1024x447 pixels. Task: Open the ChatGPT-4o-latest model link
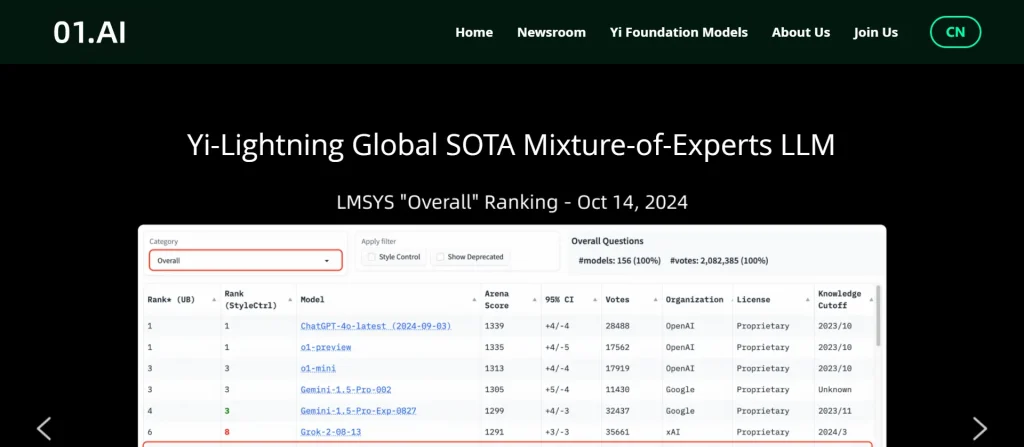point(376,326)
